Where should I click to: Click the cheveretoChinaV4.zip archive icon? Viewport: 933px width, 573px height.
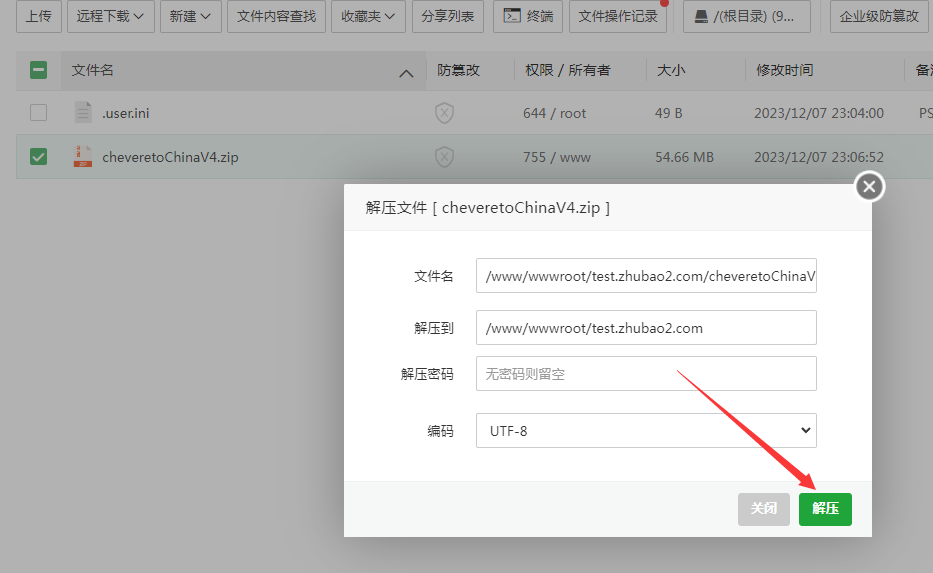coord(83,157)
